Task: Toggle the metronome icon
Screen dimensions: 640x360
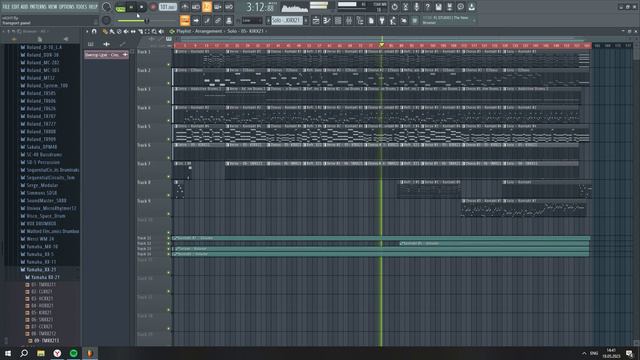Action: (185, 7)
